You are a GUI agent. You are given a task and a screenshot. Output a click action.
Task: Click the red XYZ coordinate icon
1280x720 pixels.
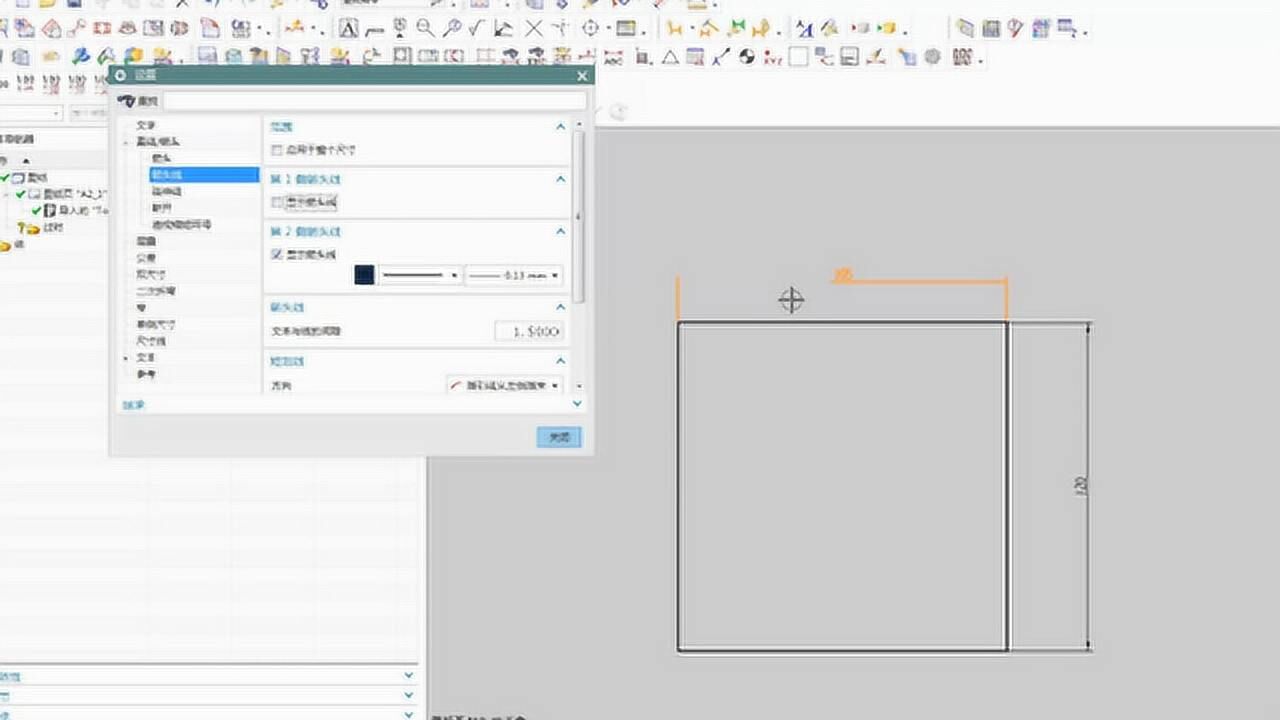(x=773, y=58)
